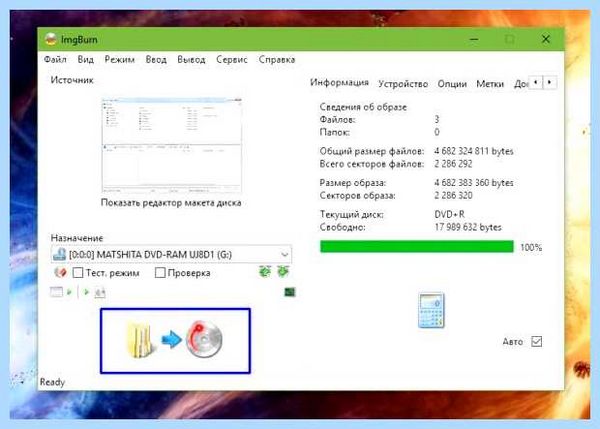Open the Вид menu
Viewport: 600px width, 429px height.
coord(85,60)
